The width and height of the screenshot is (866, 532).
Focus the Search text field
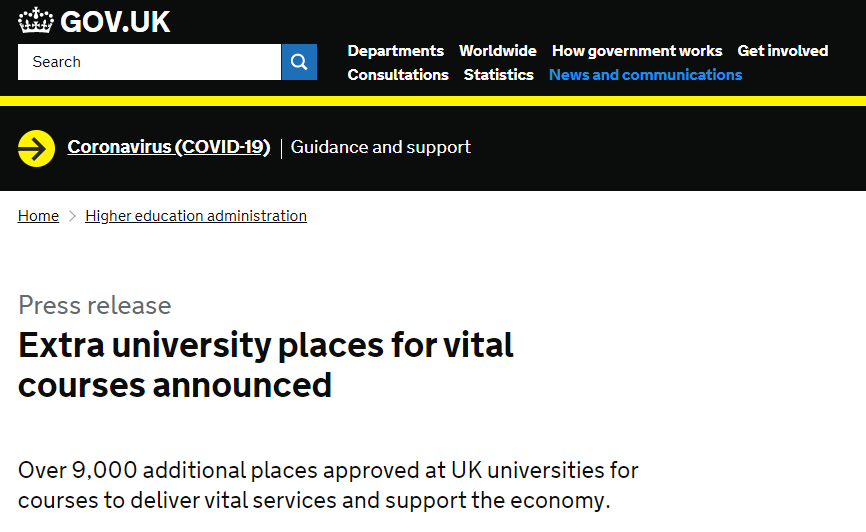tap(149, 62)
